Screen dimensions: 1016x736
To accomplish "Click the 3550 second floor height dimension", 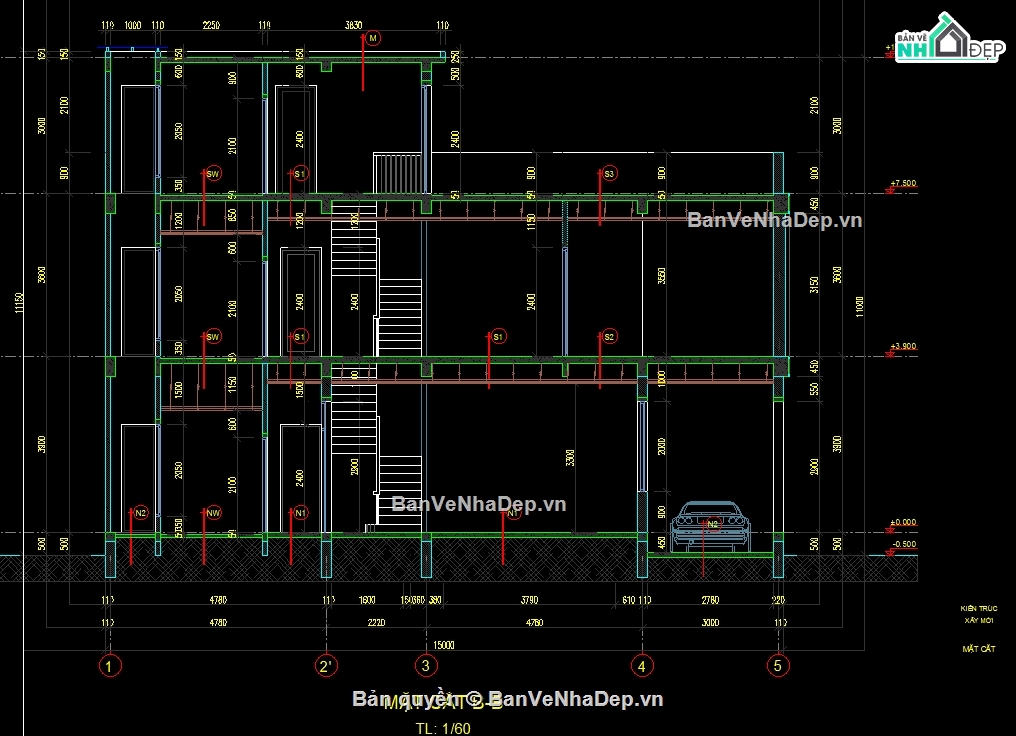I will pyautogui.click(x=661, y=275).
